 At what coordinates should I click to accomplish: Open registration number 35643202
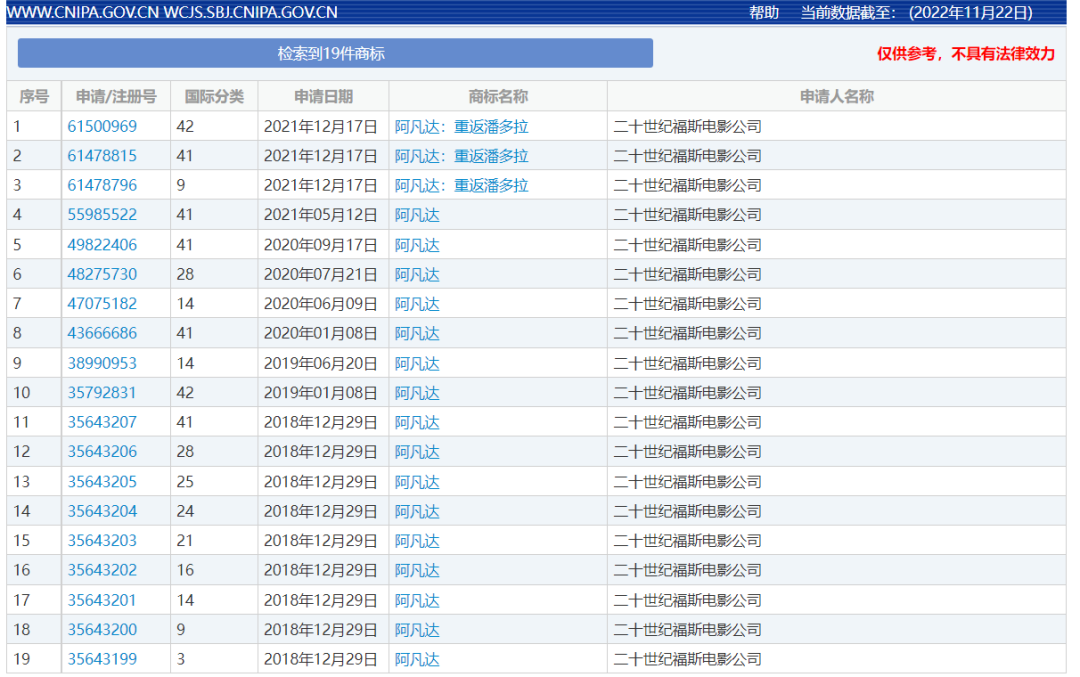[102, 570]
